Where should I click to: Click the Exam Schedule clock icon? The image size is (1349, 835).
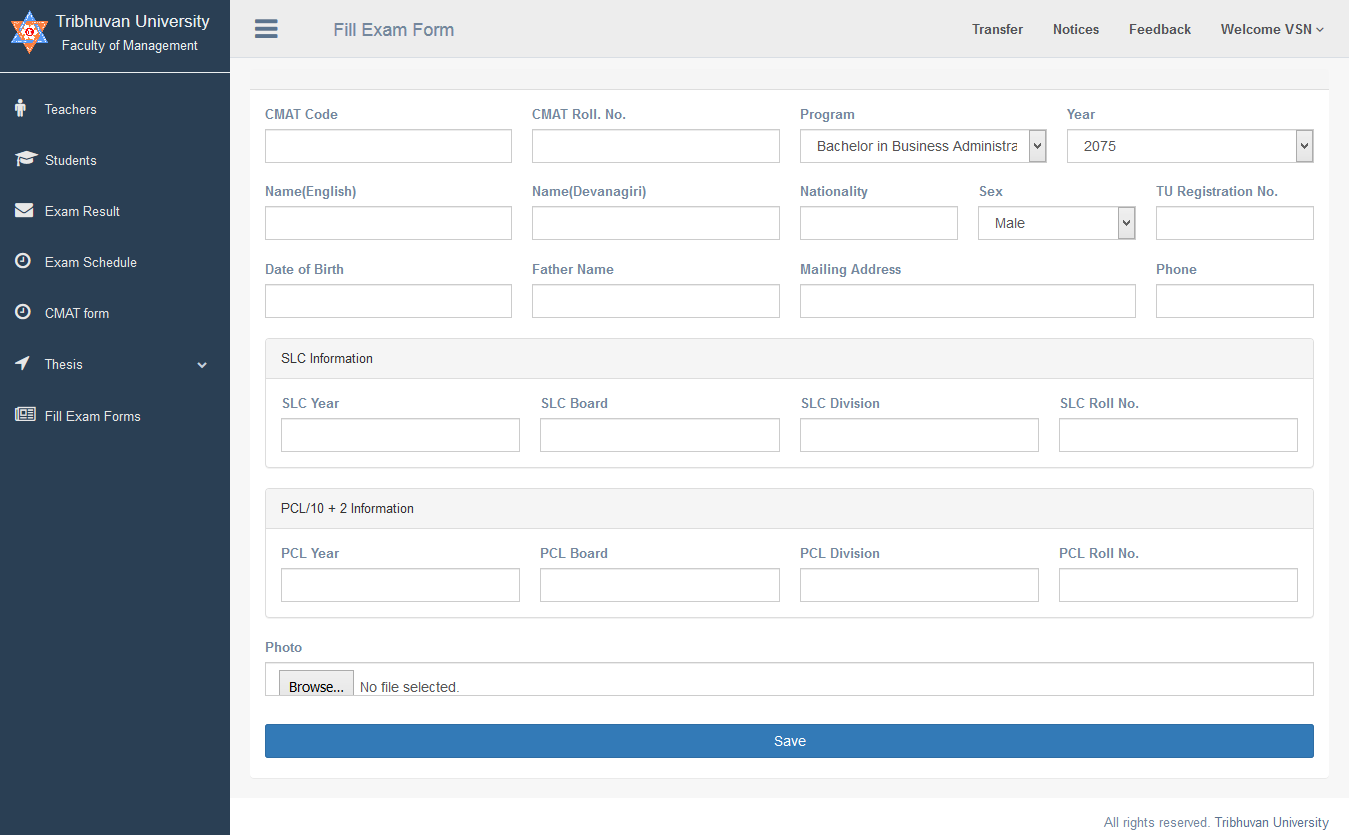pos(23,261)
